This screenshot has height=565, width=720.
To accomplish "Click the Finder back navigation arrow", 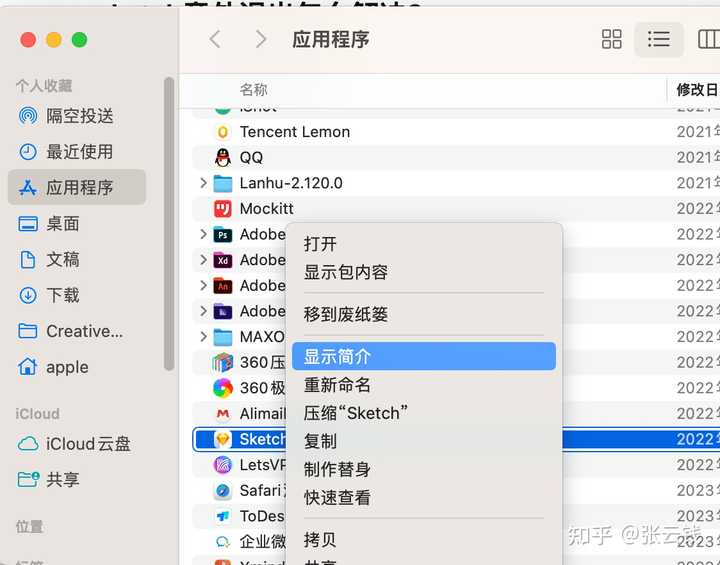I will click(215, 40).
